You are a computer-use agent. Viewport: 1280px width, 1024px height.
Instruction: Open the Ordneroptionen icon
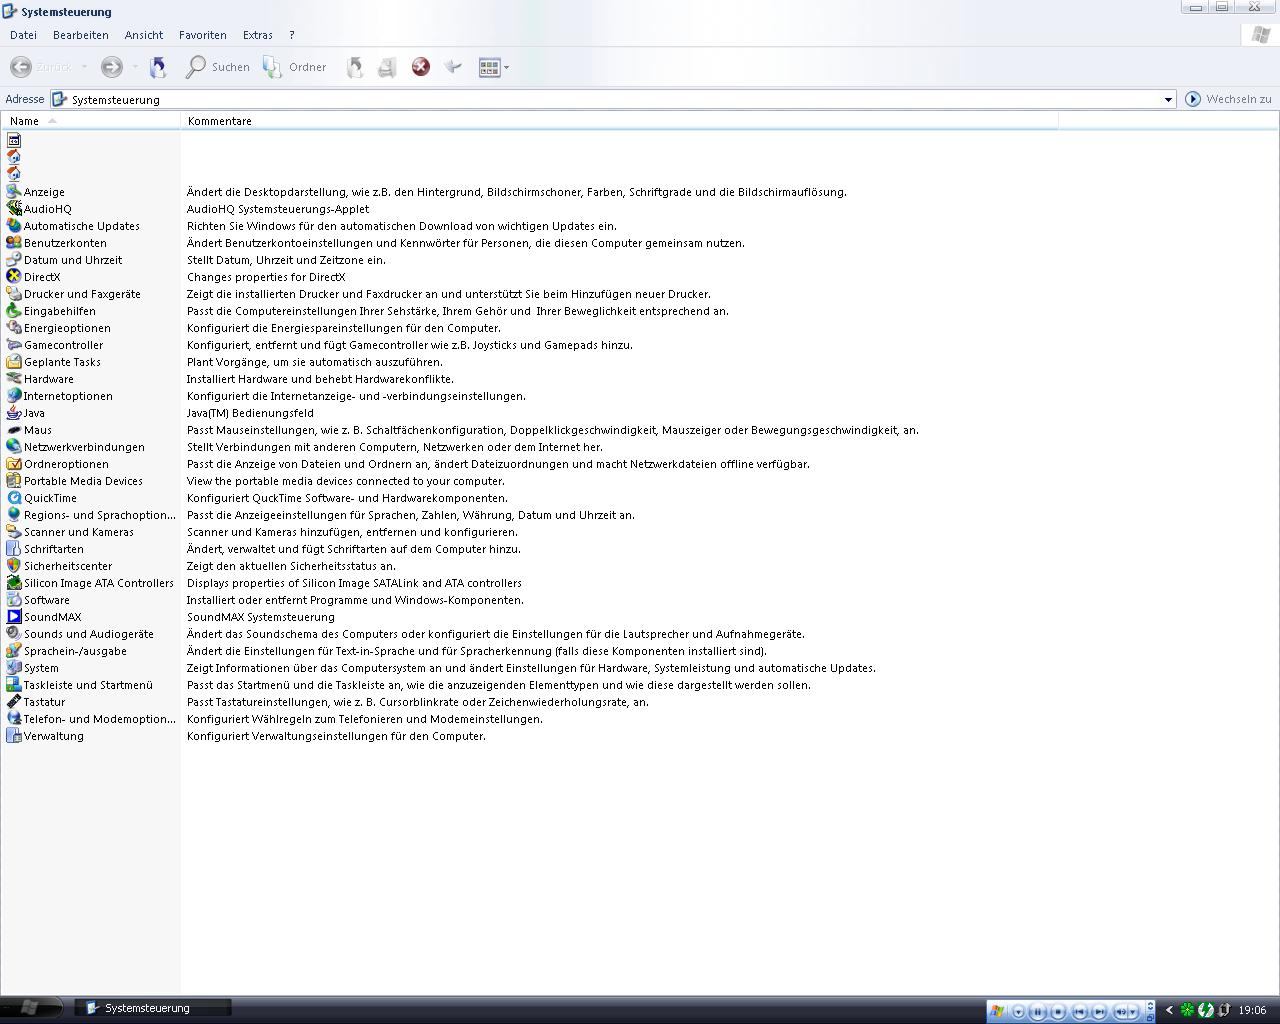click(14, 464)
